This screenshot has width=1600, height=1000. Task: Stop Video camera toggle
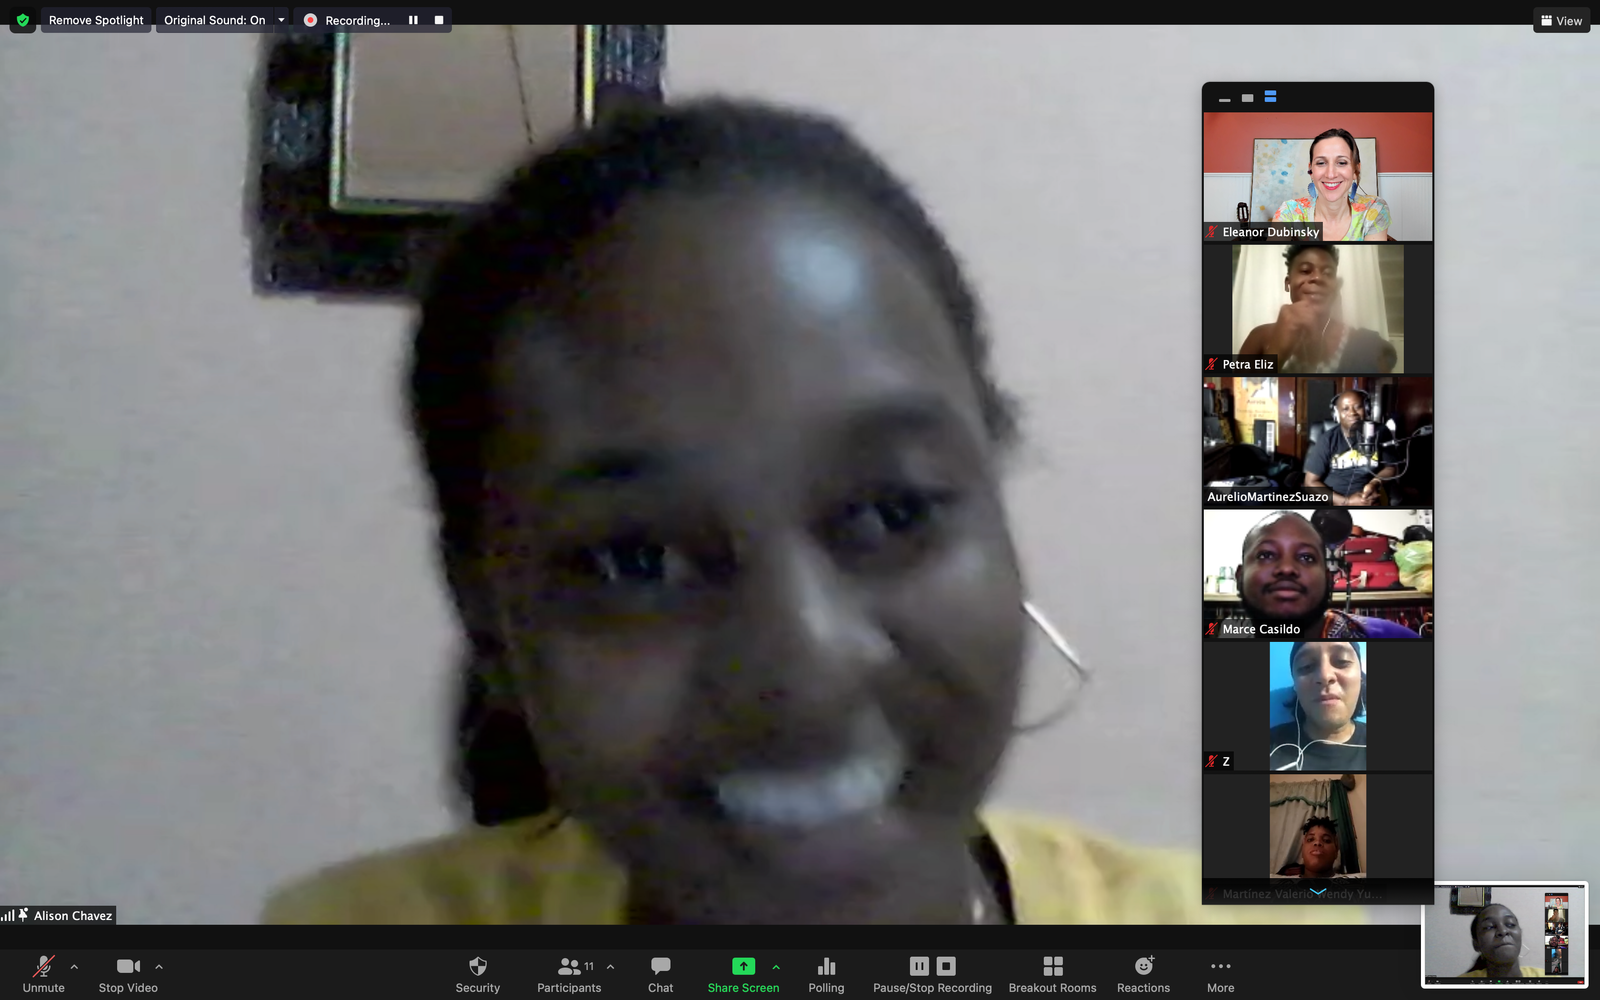[x=128, y=974]
